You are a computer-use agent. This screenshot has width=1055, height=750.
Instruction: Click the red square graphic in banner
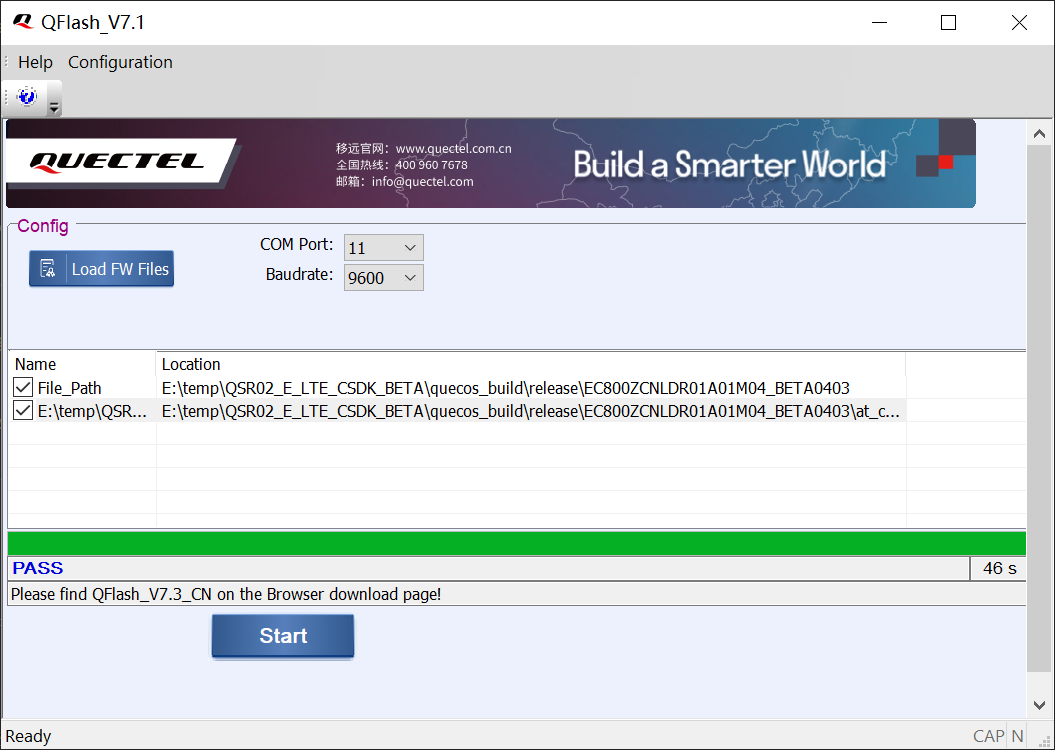coord(945,162)
